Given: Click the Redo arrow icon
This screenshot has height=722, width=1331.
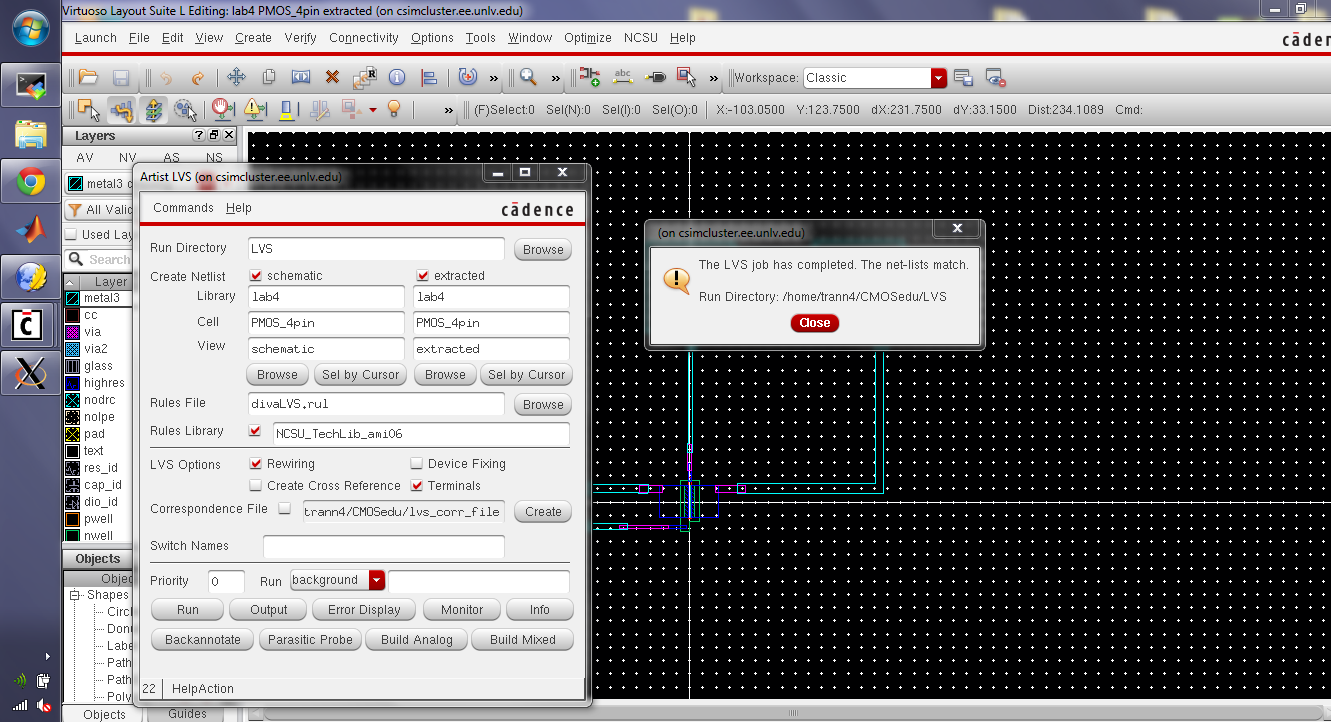Looking at the screenshot, I should point(198,77).
